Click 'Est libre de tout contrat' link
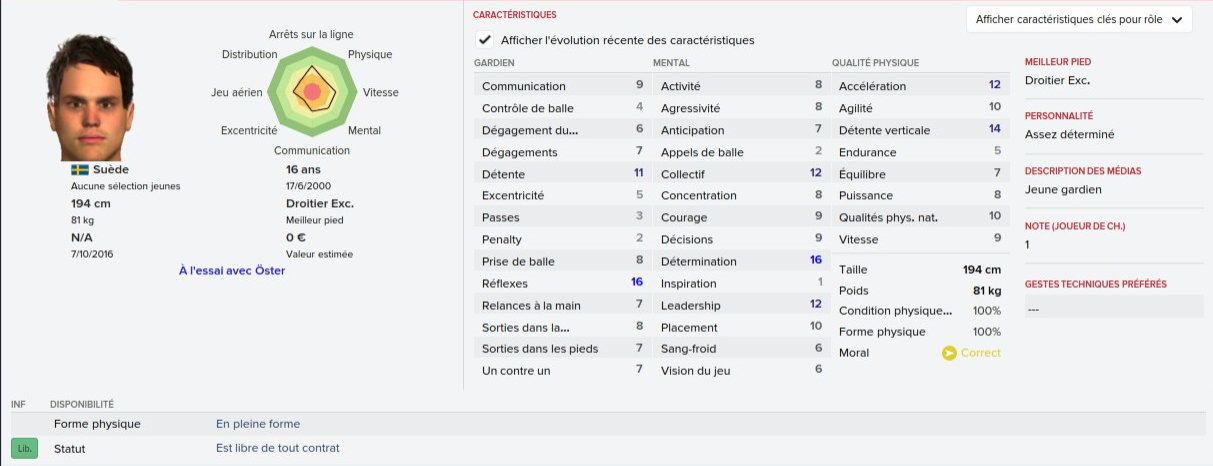Viewport: 1213px width, 466px height. (278, 448)
